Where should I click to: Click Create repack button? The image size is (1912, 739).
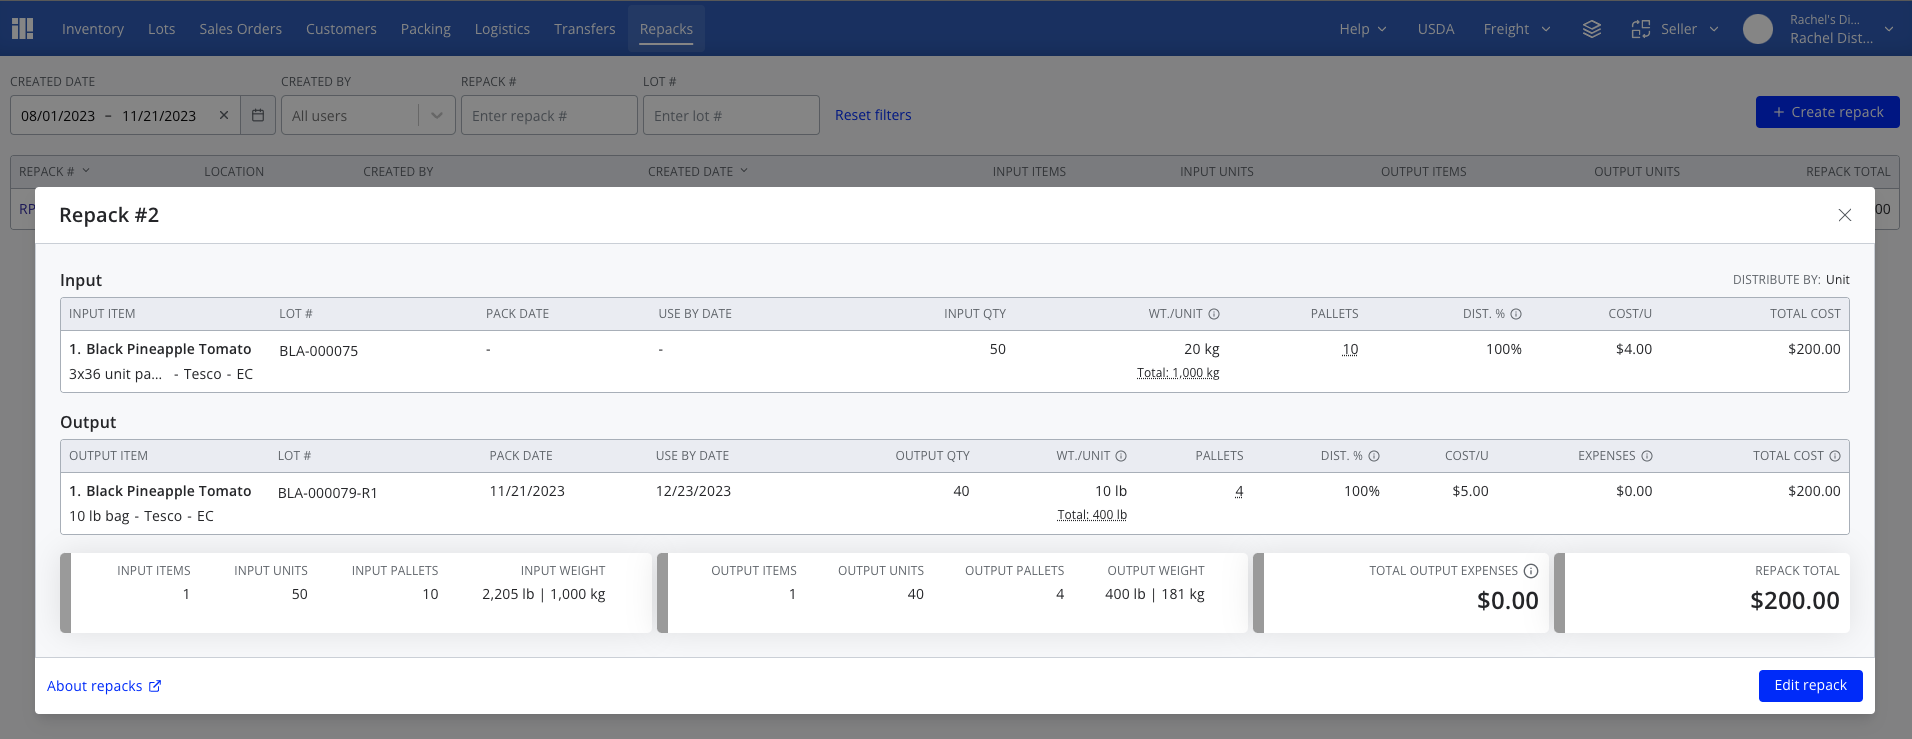pos(1827,112)
